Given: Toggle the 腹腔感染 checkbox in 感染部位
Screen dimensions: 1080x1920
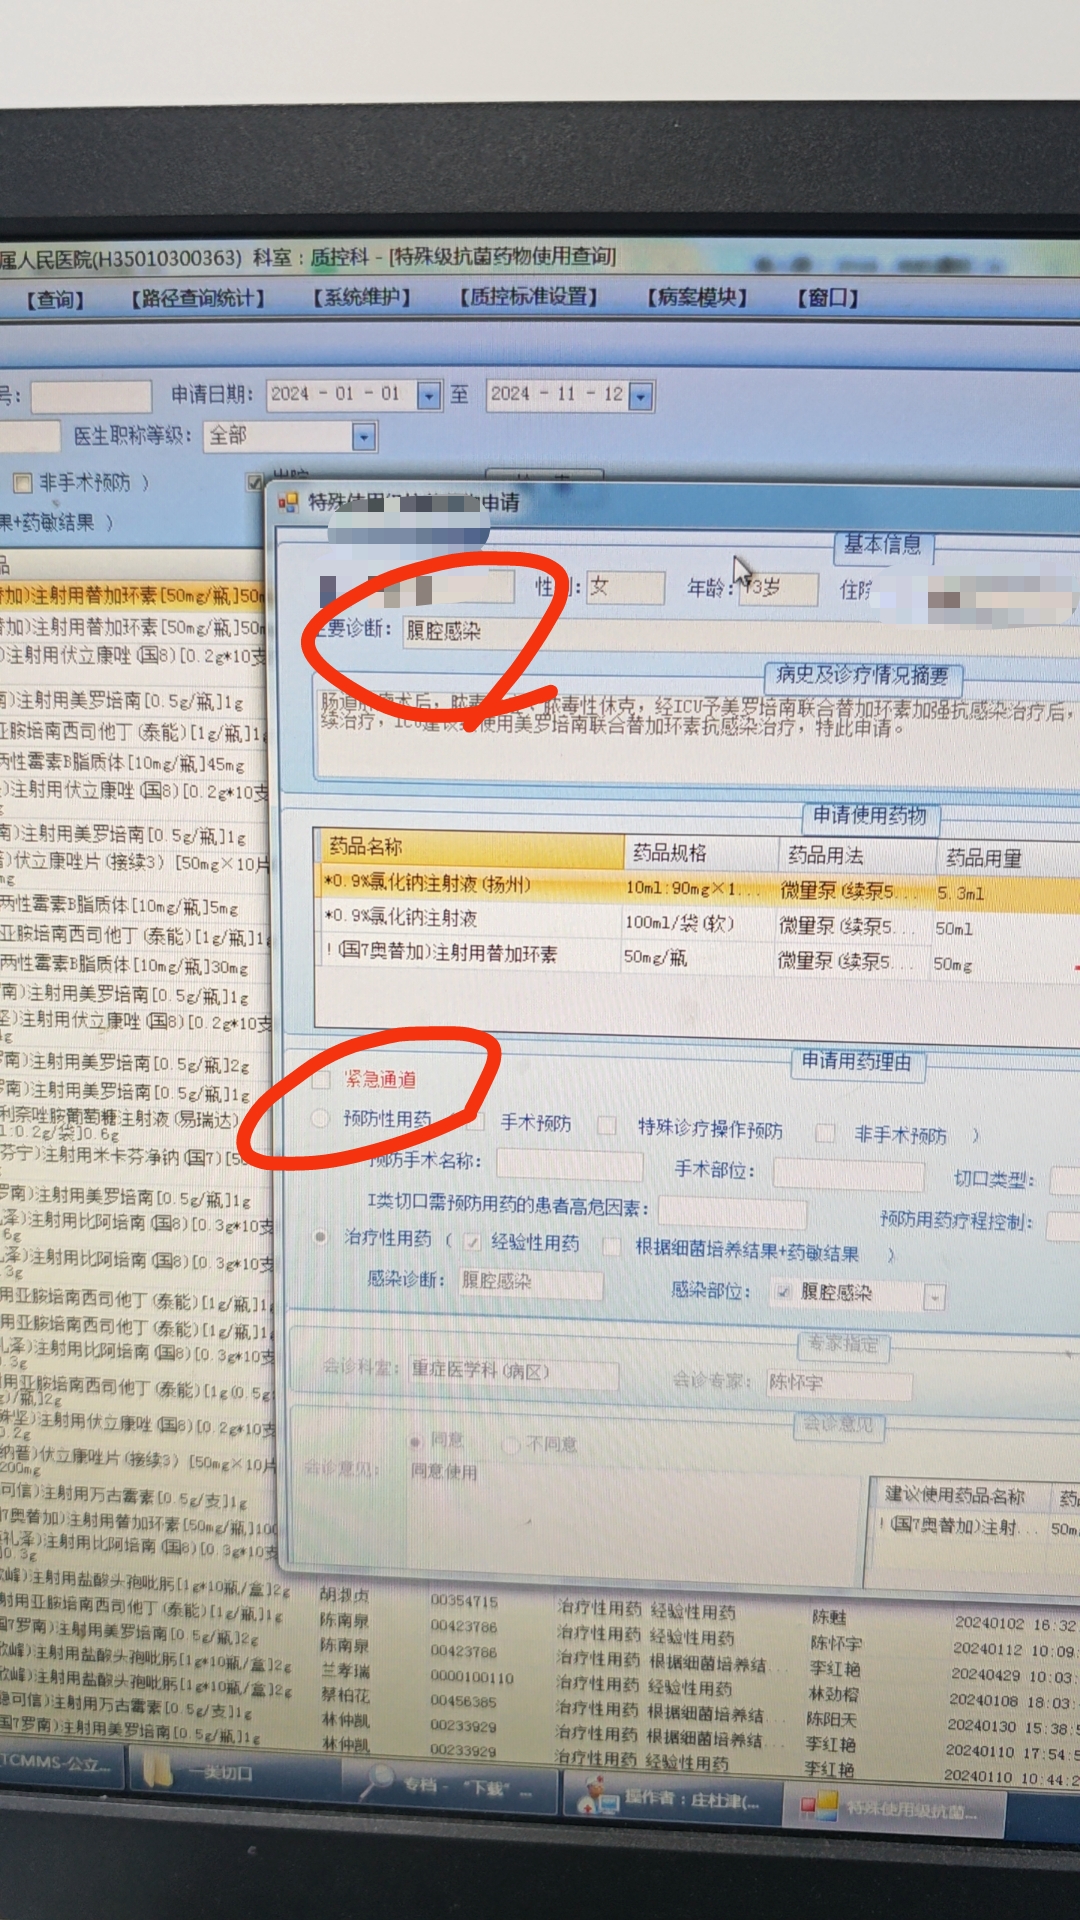Looking at the screenshot, I should [784, 1291].
